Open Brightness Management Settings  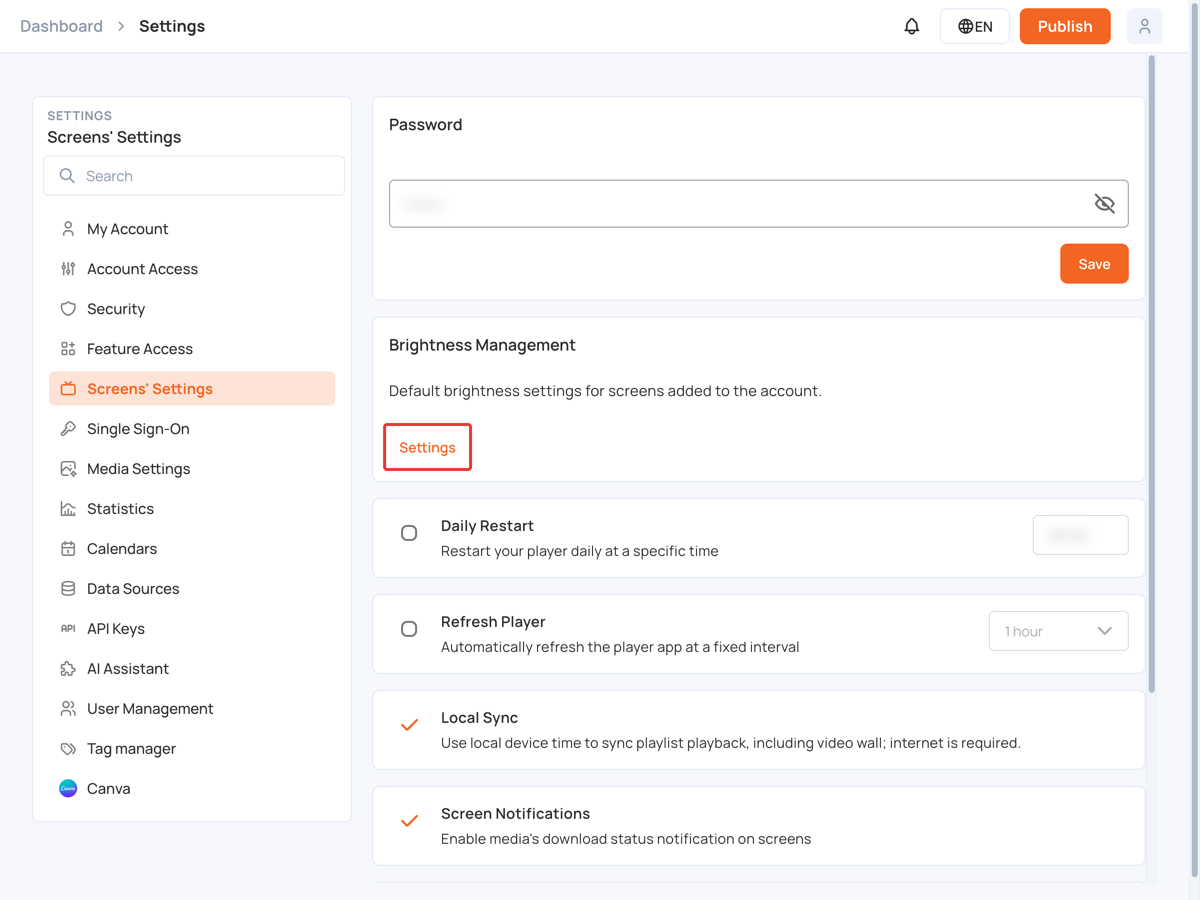pos(427,447)
